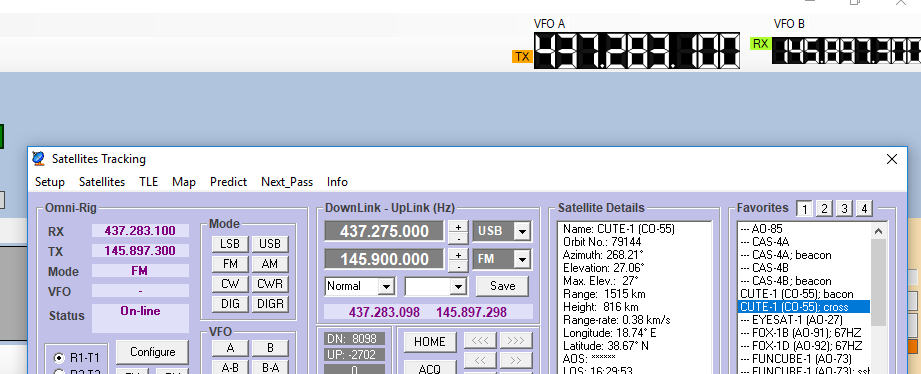This screenshot has width=921, height=374.
Task: Click the Satellites Tracking window globe icon
Action: coord(39,159)
